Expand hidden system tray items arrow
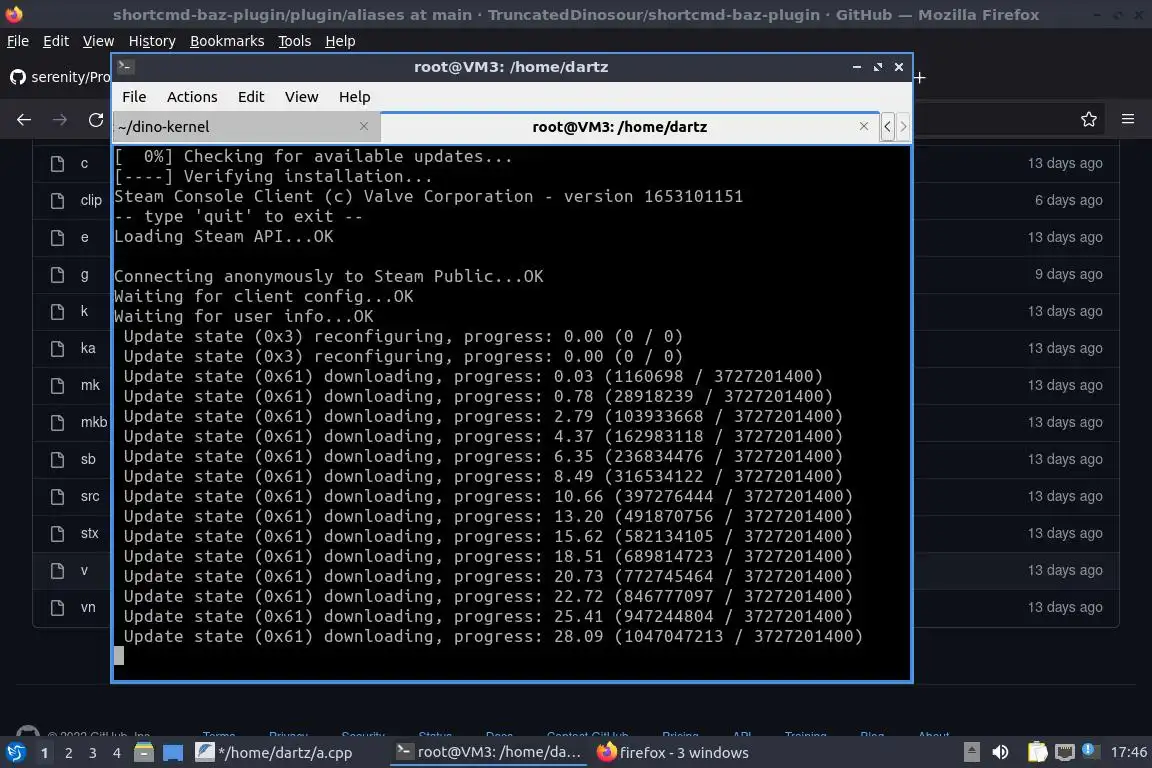This screenshot has height=768, width=1152. (x=971, y=753)
